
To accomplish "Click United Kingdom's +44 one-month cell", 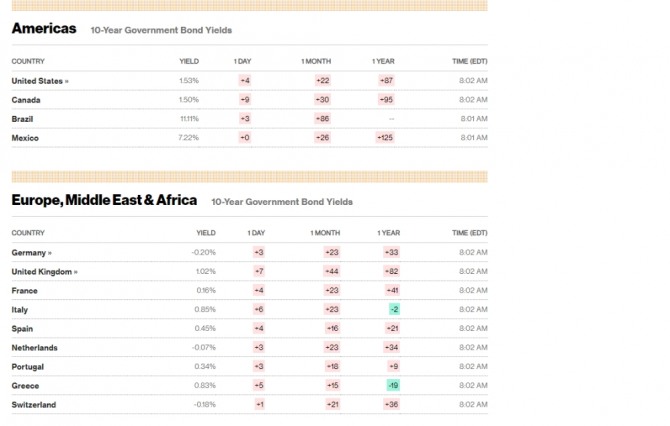I will click(x=332, y=272).
